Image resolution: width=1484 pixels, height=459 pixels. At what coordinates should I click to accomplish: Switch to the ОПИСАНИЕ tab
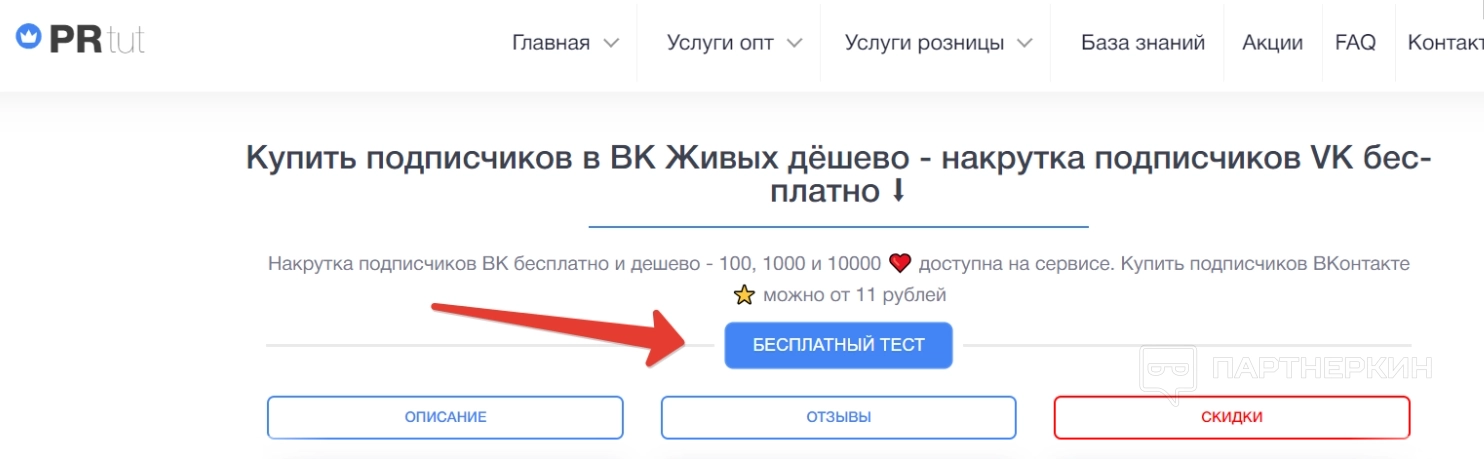click(445, 417)
